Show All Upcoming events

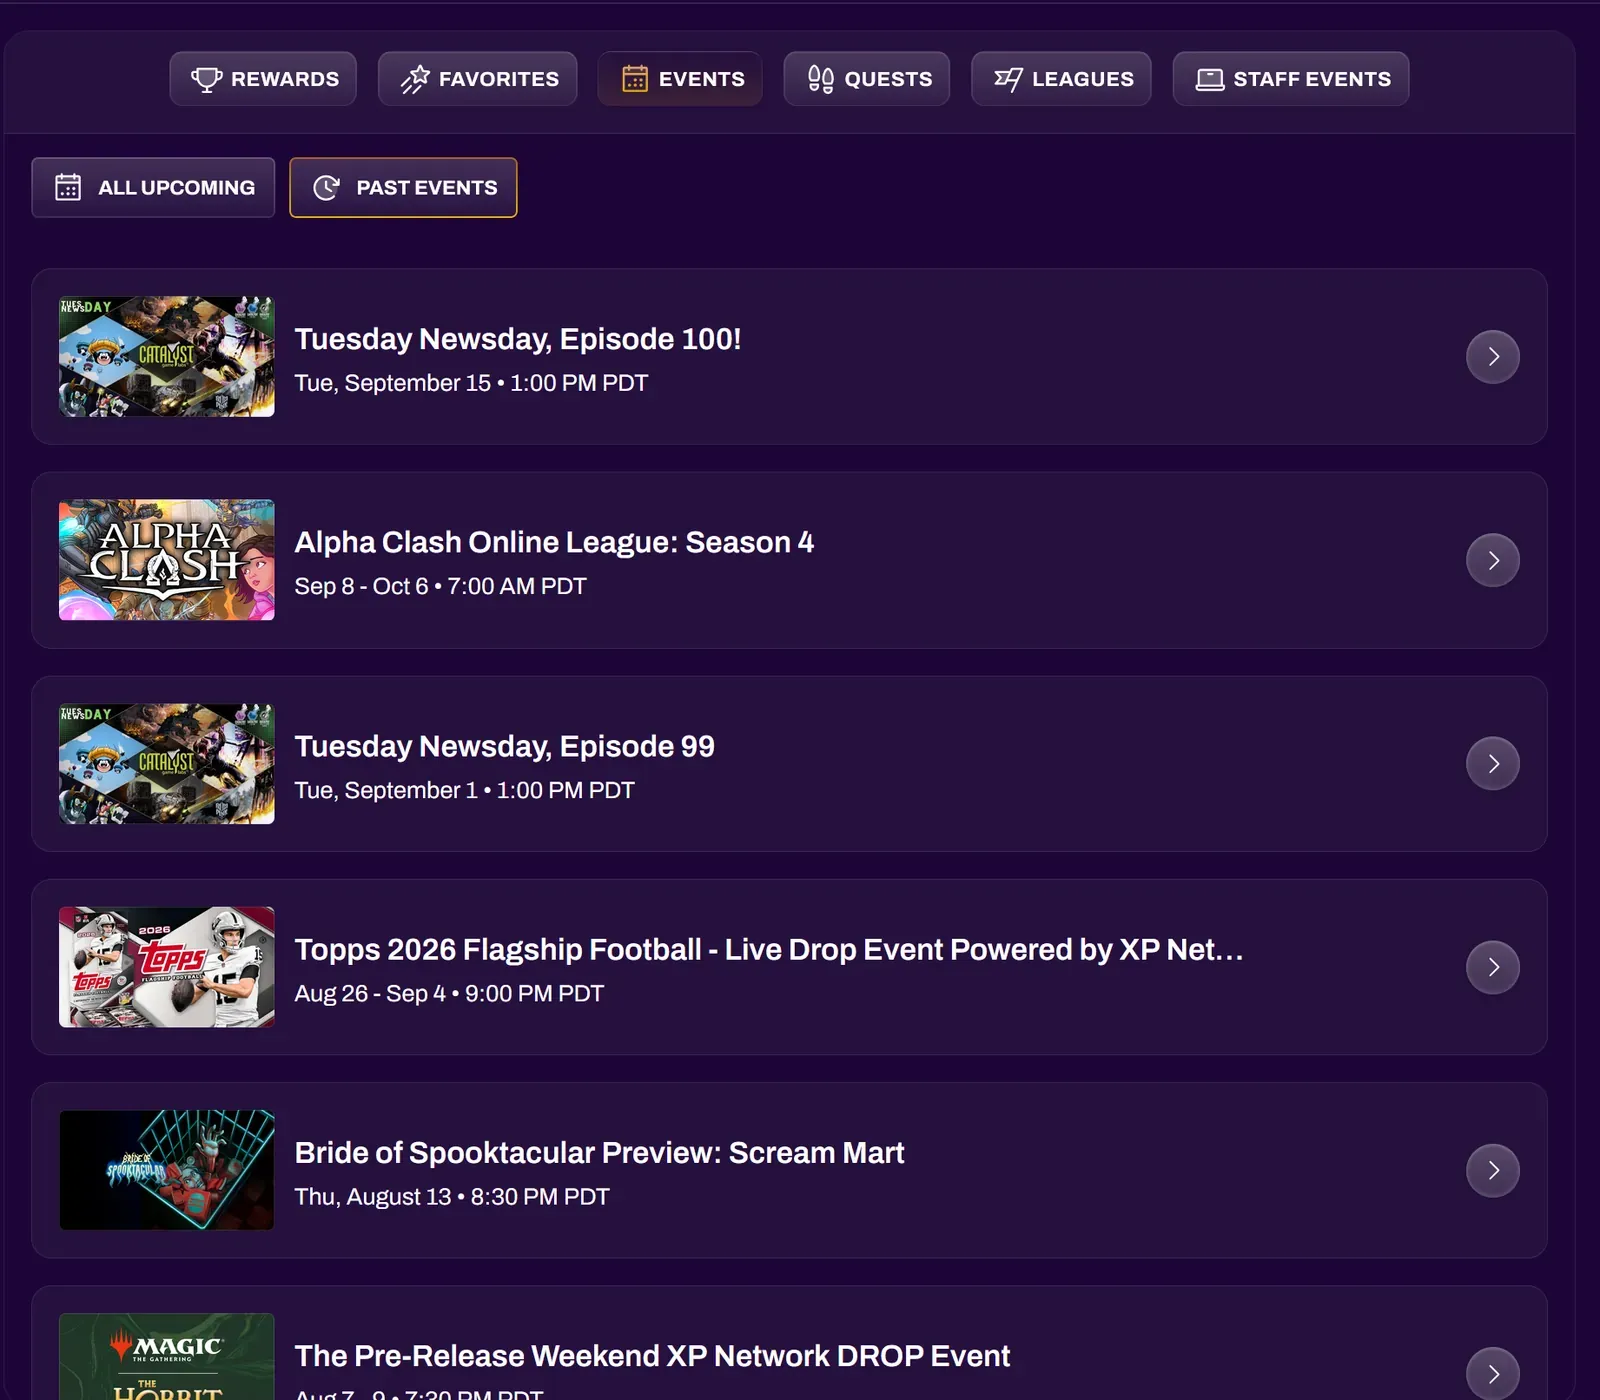coord(153,187)
